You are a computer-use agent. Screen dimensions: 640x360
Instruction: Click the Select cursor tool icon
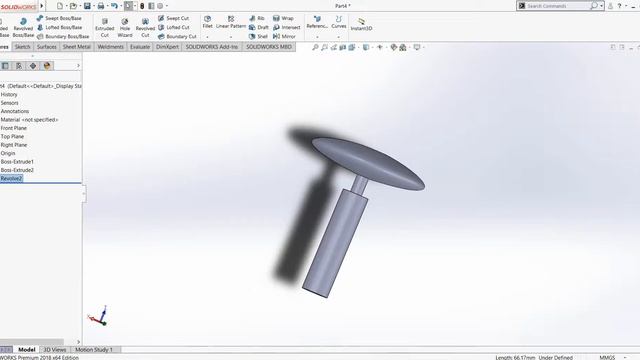pos(128,6)
